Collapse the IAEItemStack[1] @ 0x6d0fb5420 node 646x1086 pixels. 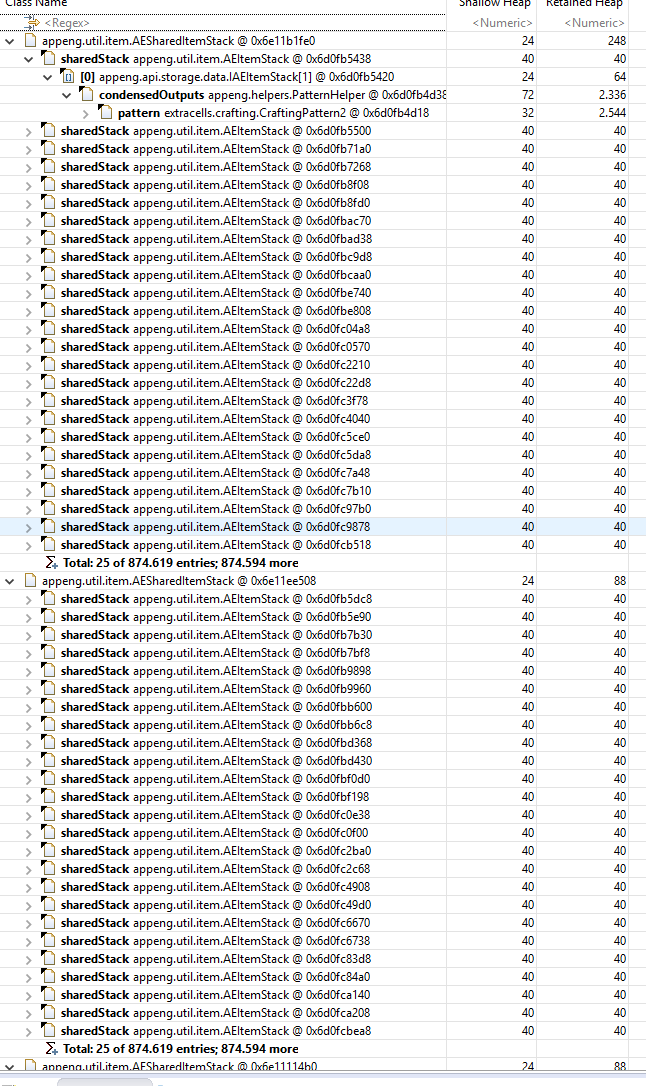[x=47, y=77]
